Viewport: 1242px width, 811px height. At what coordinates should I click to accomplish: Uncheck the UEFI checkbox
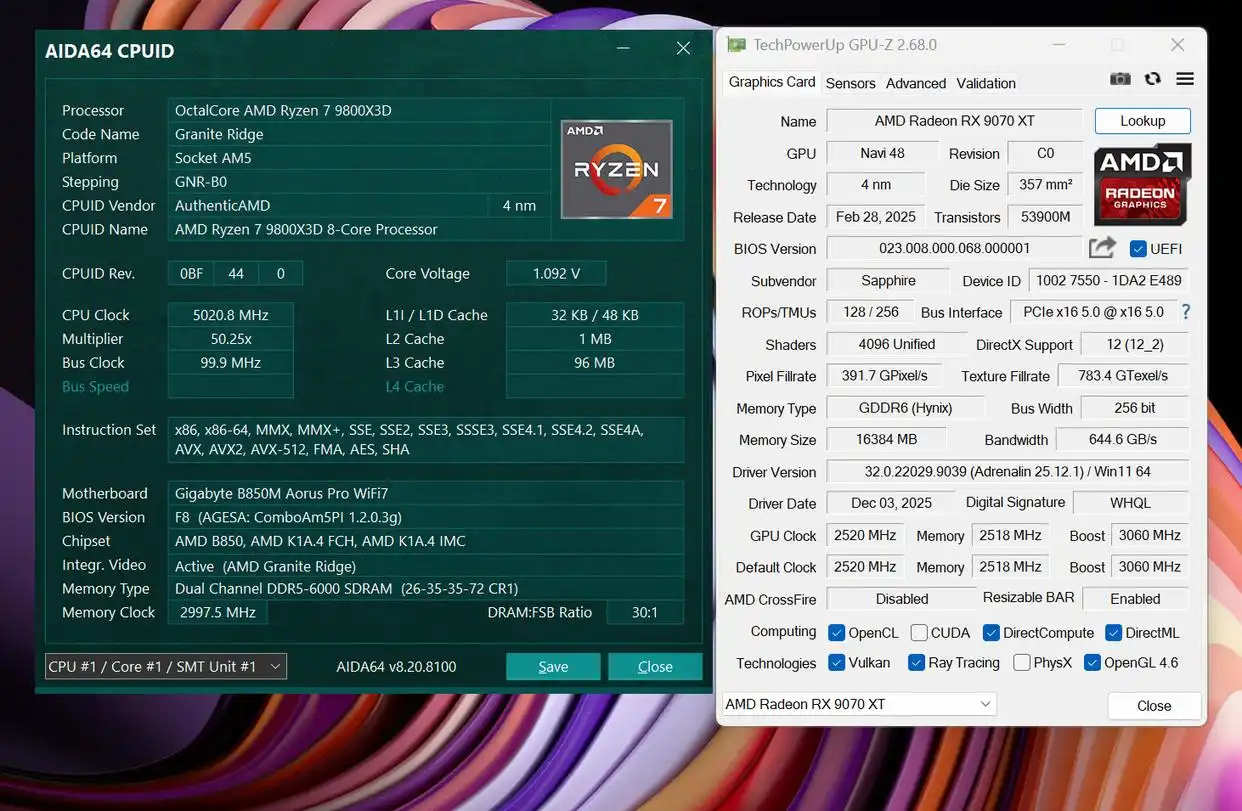pos(1137,248)
